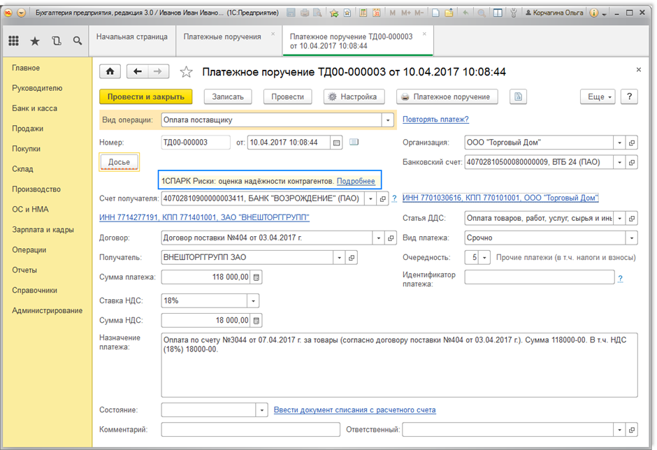Viewport: 657px width, 450px height.
Task: Click the home button in document header
Action: tap(110, 72)
